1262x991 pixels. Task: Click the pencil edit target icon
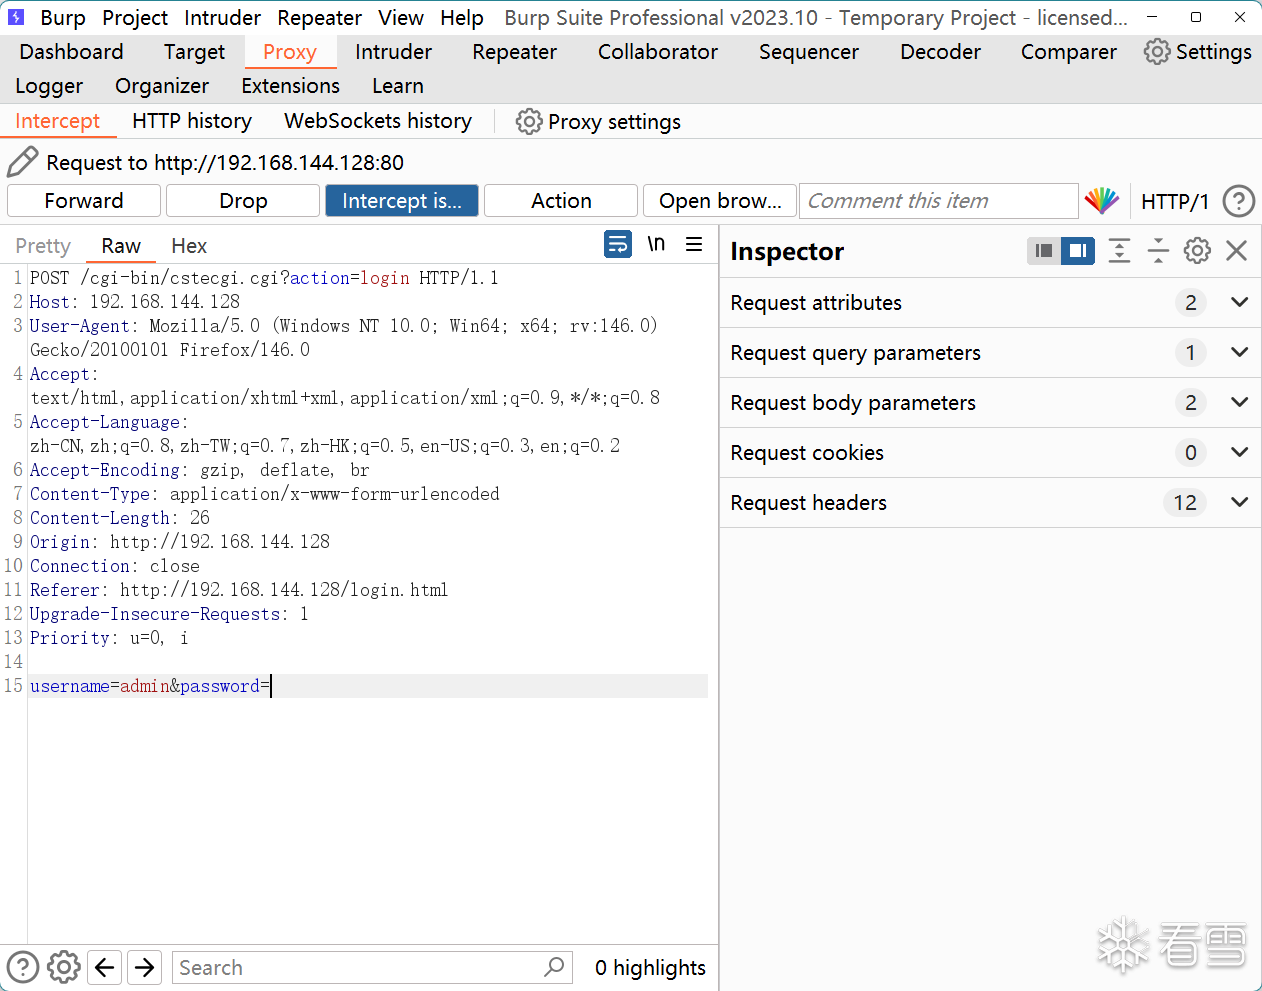(x=22, y=162)
